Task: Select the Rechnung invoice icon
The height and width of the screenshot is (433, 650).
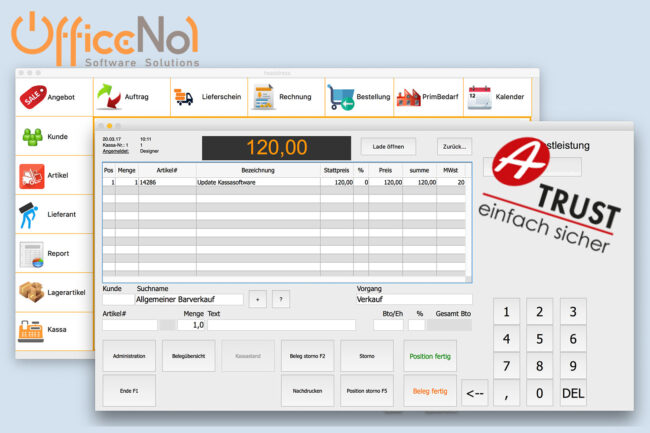Action: point(263,97)
